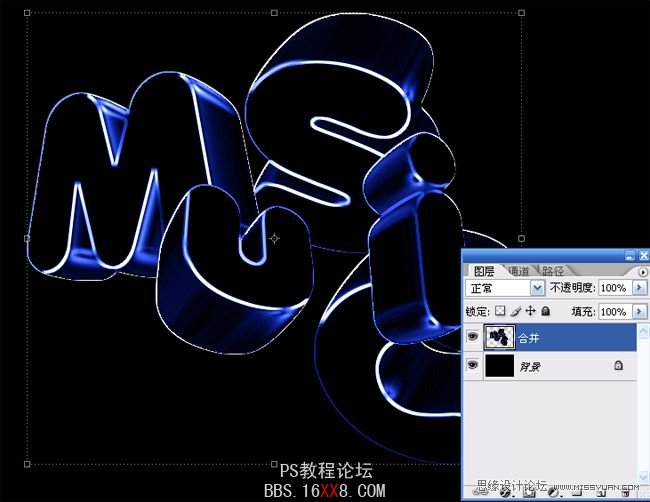
Task: Expand the 填充 fill slider arrow
Action: [638, 312]
